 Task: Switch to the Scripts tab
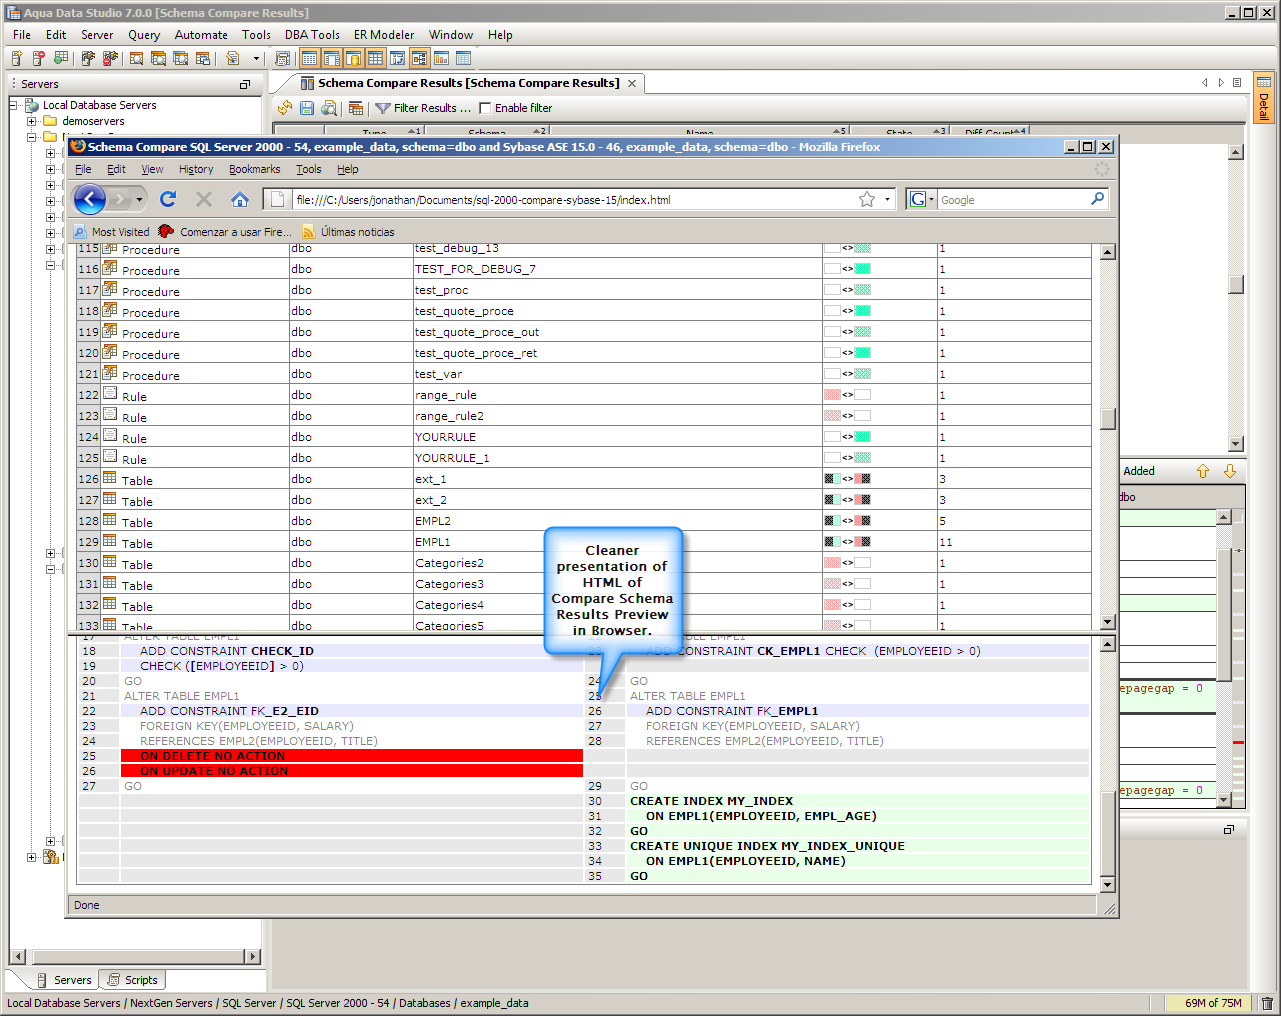coord(133,980)
